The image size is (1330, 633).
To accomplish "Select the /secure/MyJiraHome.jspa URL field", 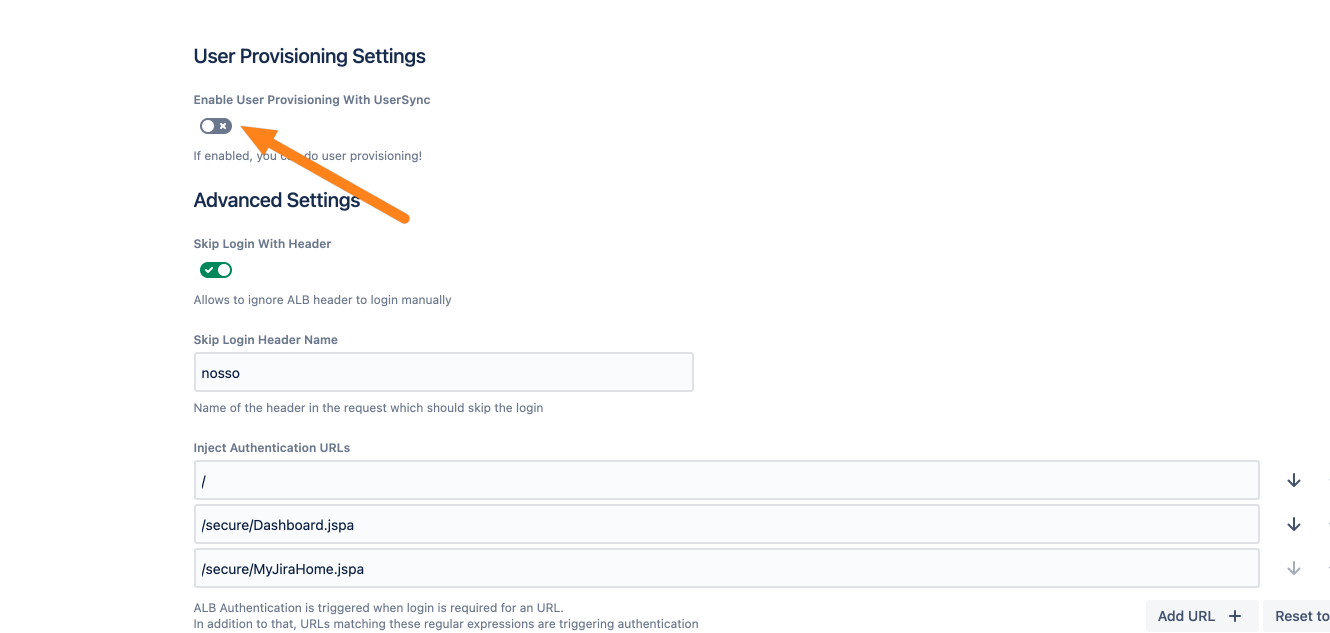I will click(726, 568).
